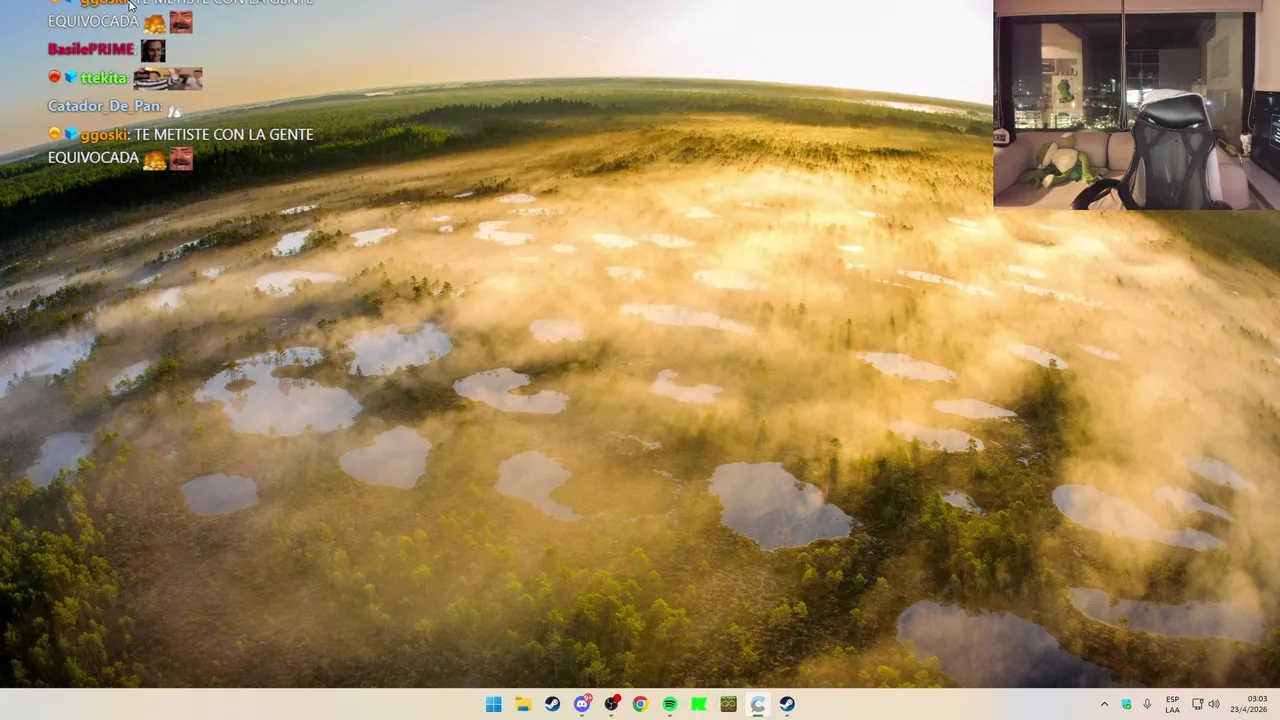The image size is (1280, 720).
Task: Open the bright green app icon in taskbar
Action: click(x=699, y=704)
